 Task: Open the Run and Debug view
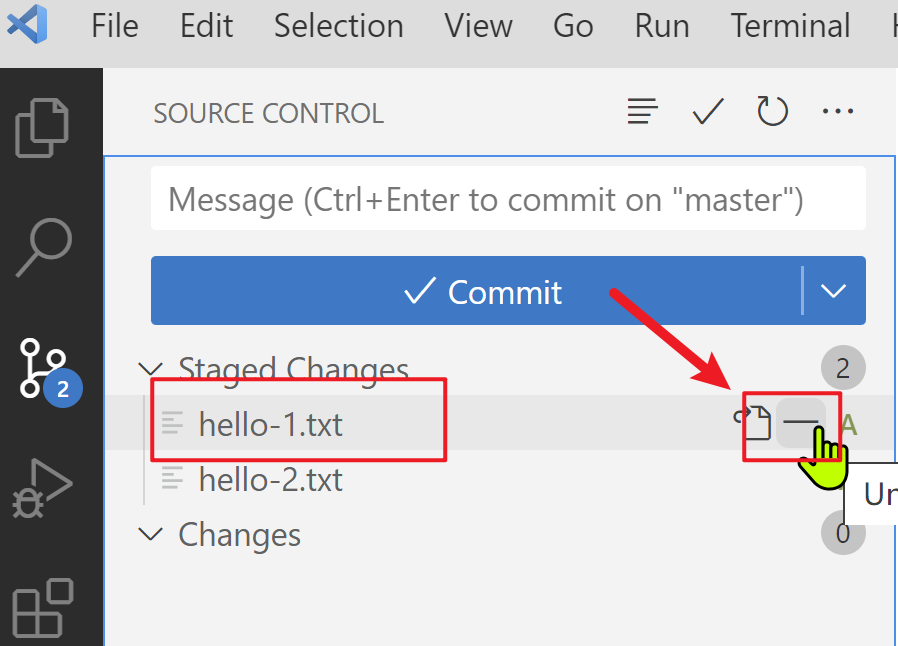(x=42, y=489)
